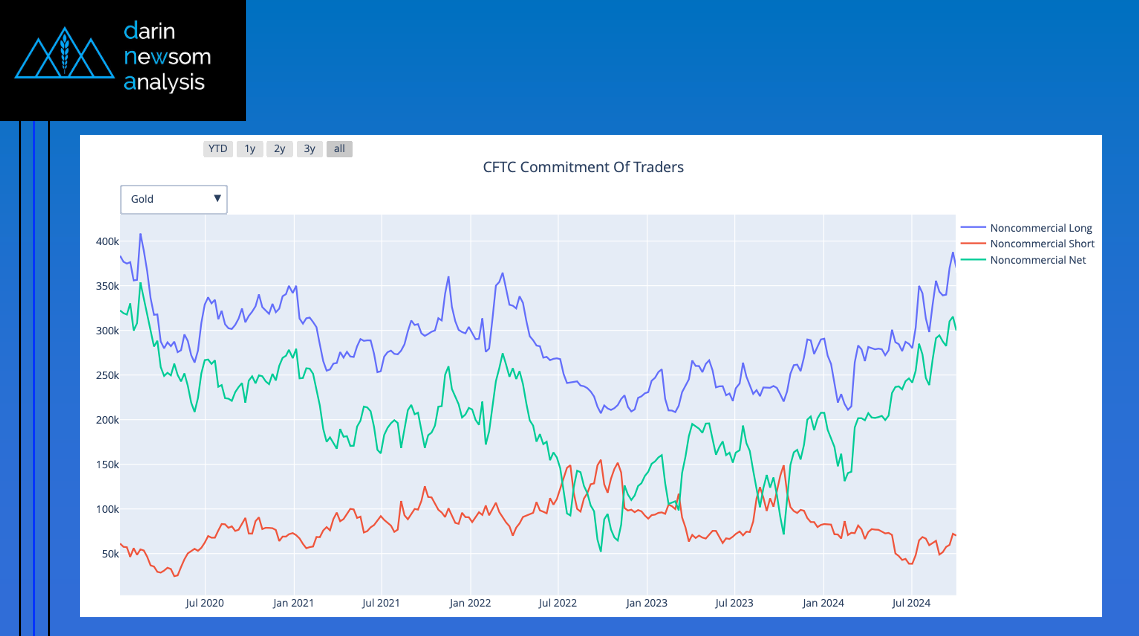Show all data with the all button

340,149
